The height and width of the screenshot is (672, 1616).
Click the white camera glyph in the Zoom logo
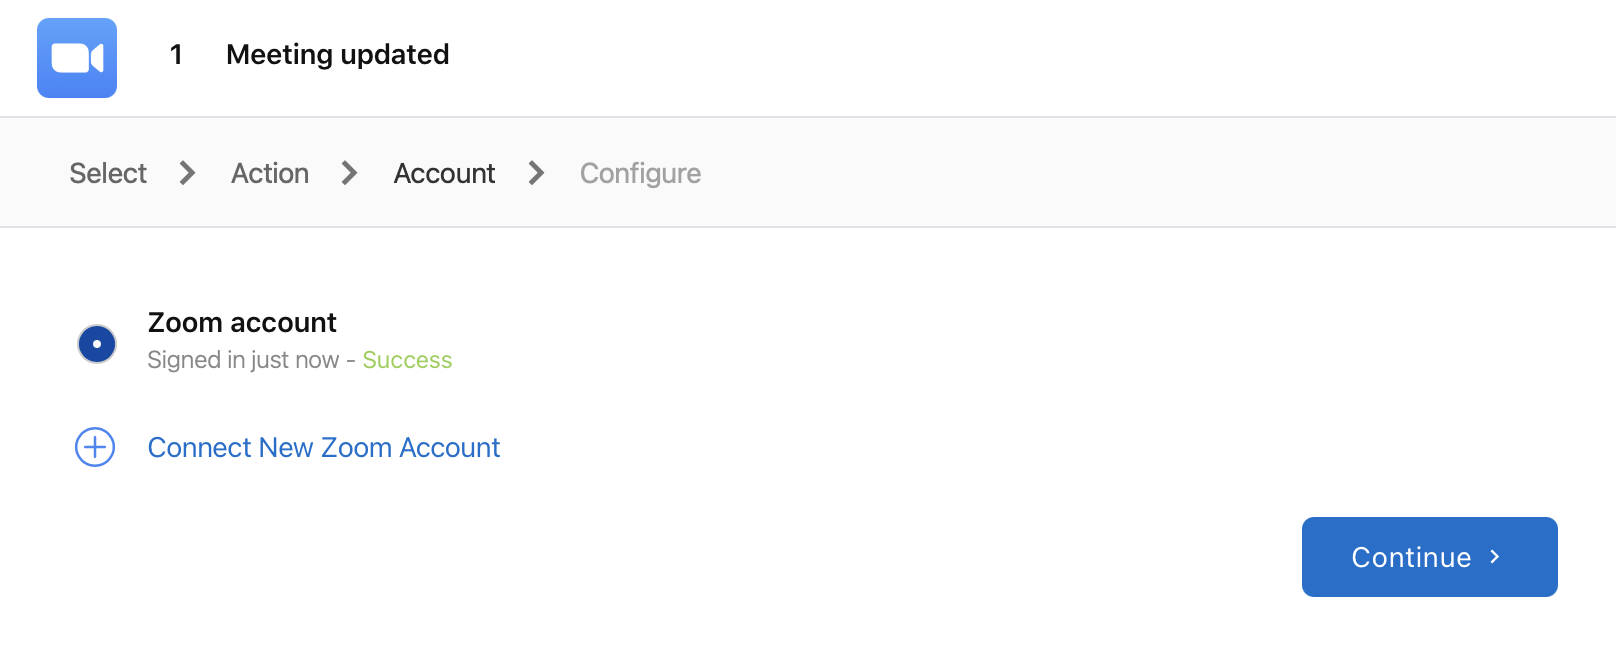tap(76, 58)
